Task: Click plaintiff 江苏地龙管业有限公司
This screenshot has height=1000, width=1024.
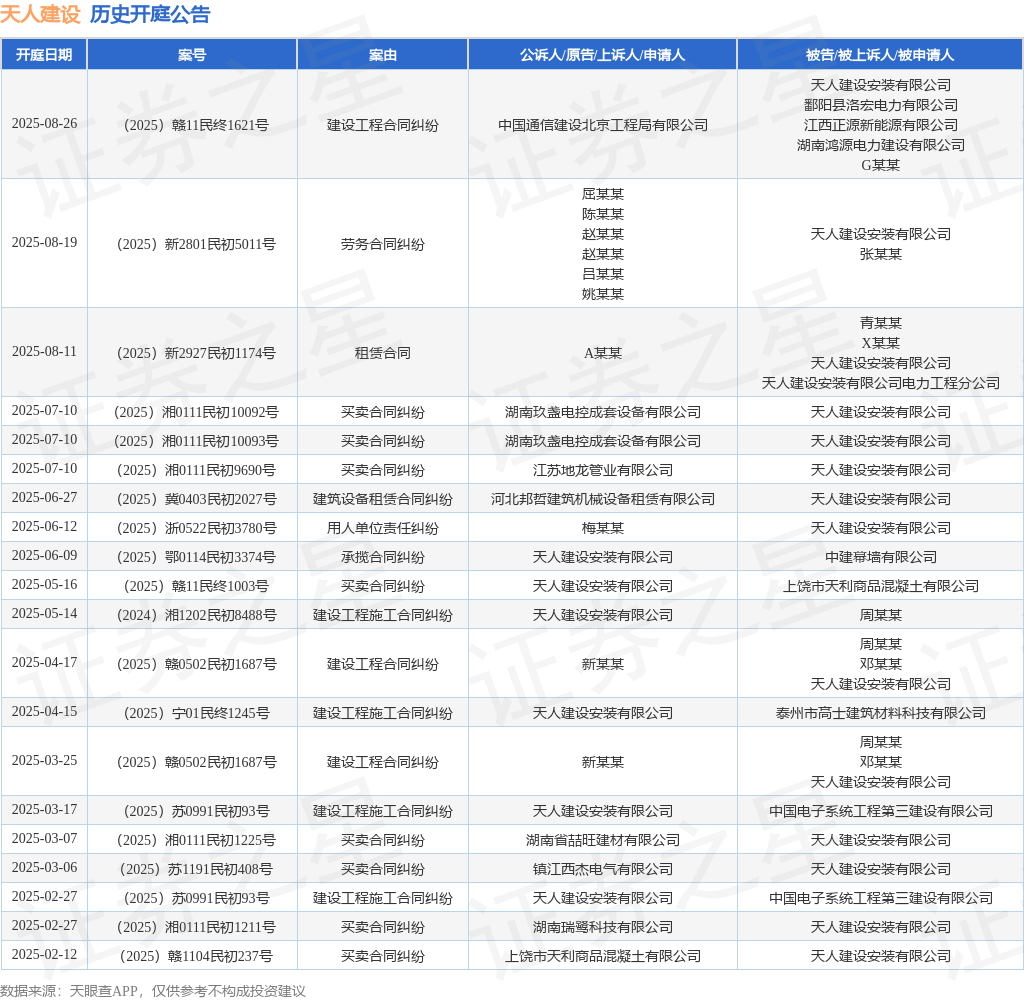Action: click(603, 470)
